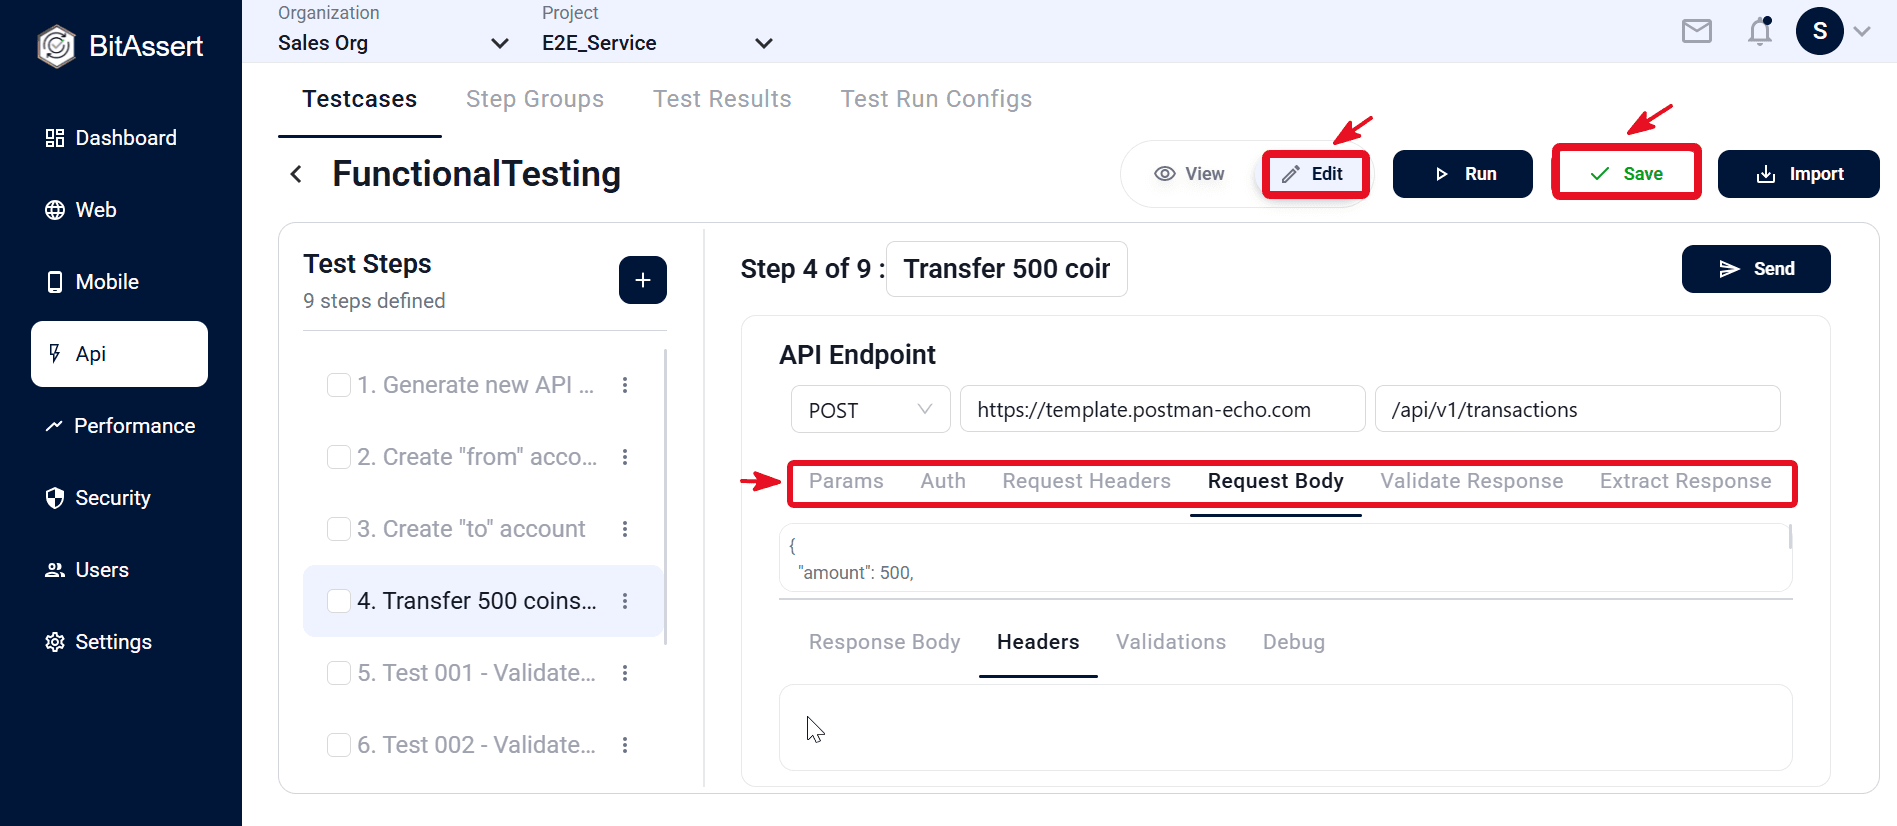
Task: Click the Run button
Action: 1463,174
